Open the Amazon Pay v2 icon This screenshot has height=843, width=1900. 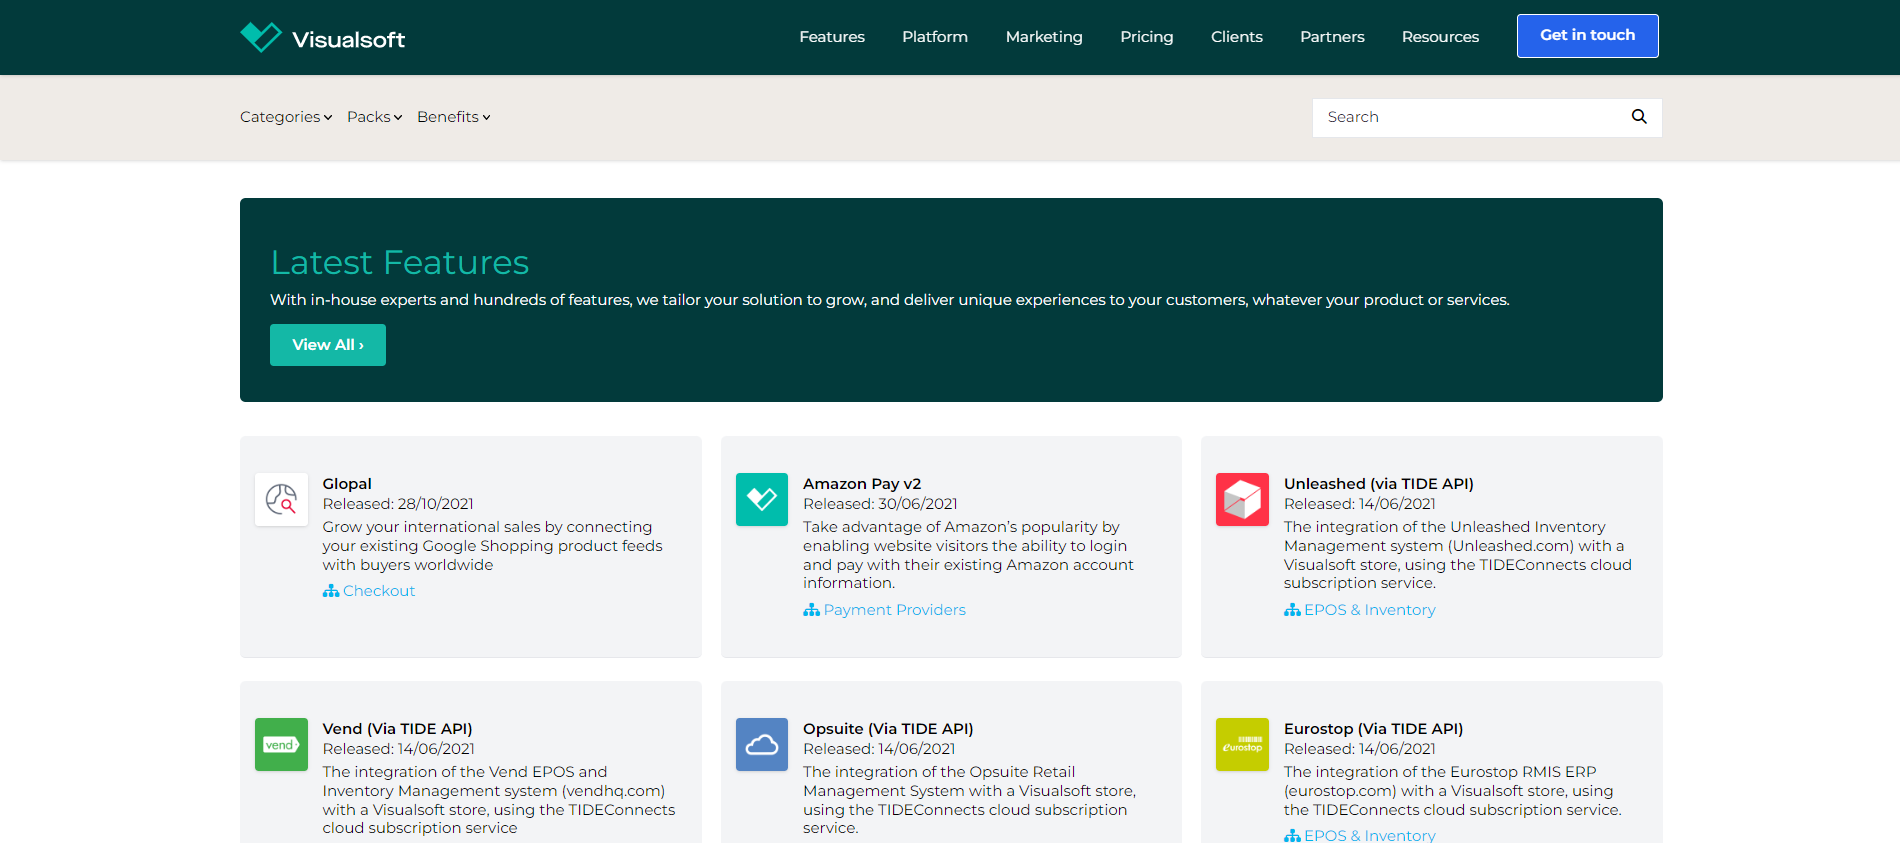tap(761, 499)
